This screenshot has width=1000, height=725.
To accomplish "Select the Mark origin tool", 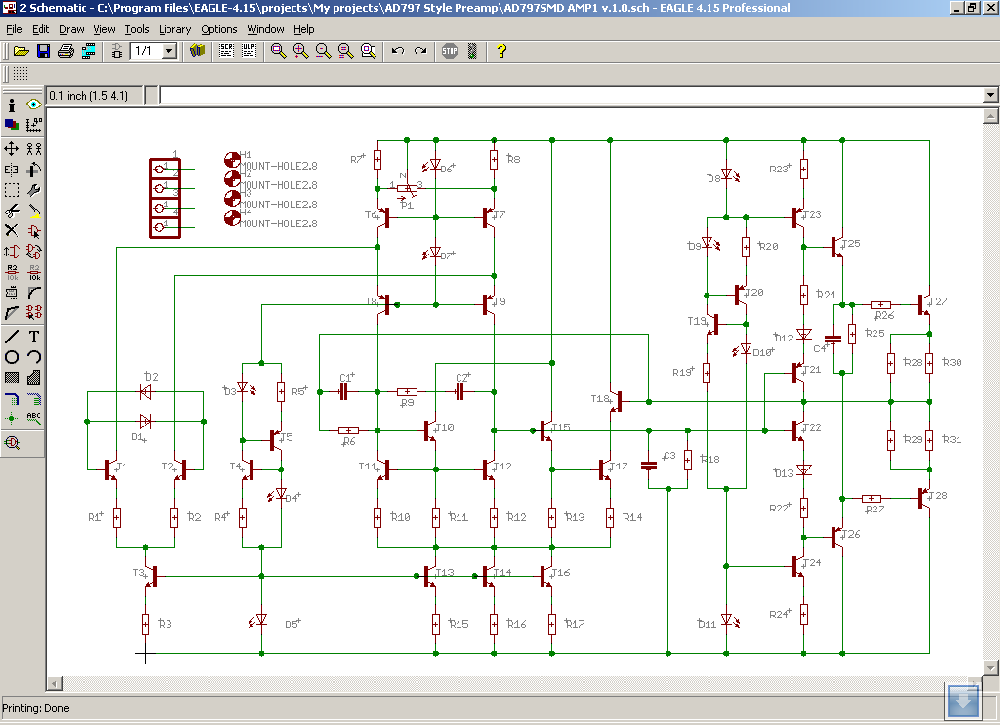I will [x=34, y=125].
